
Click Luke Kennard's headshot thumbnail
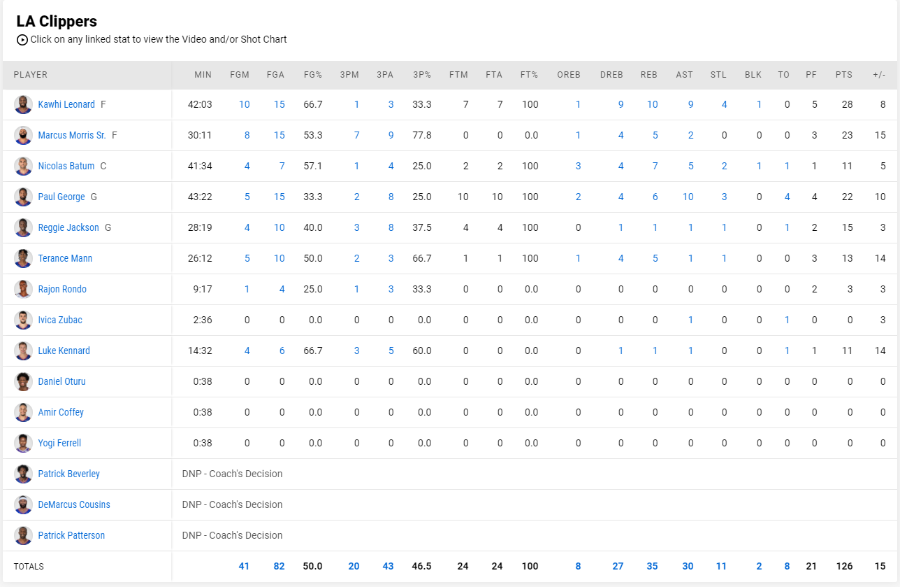pyautogui.click(x=23, y=351)
